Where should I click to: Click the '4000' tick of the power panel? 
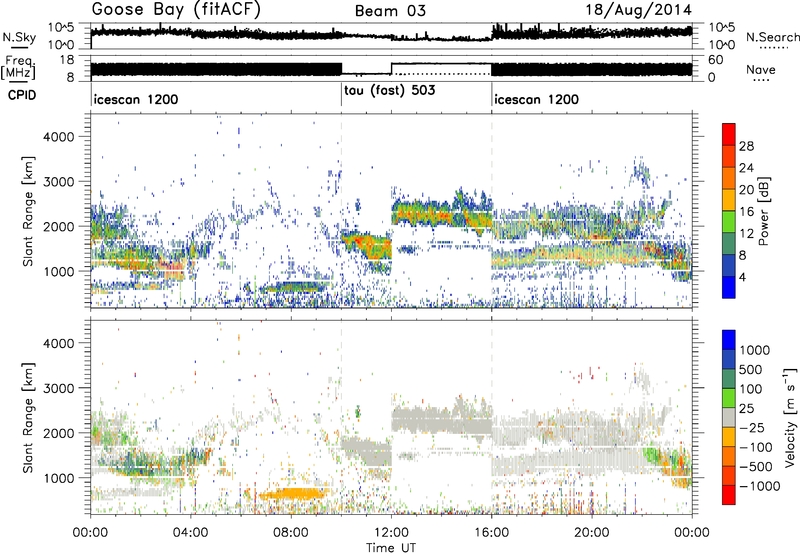[x=59, y=136]
